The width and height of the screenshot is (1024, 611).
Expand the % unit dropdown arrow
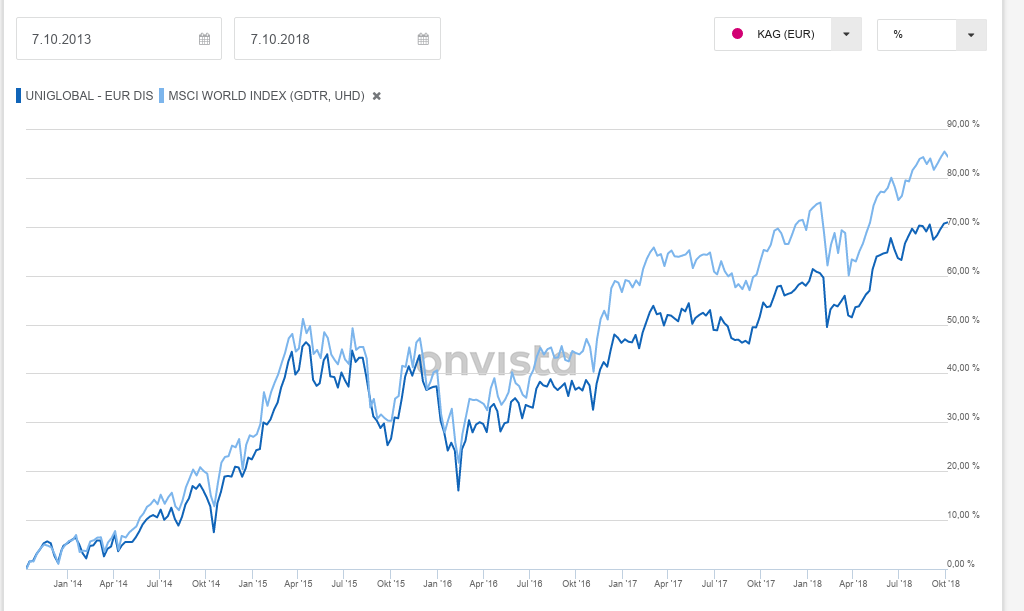pyautogui.click(x=971, y=34)
